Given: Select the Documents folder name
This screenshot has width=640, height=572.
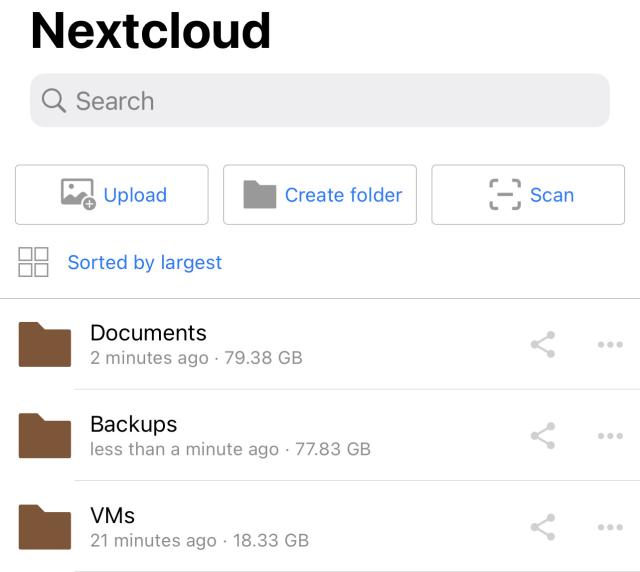Looking at the screenshot, I should pos(148,333).
